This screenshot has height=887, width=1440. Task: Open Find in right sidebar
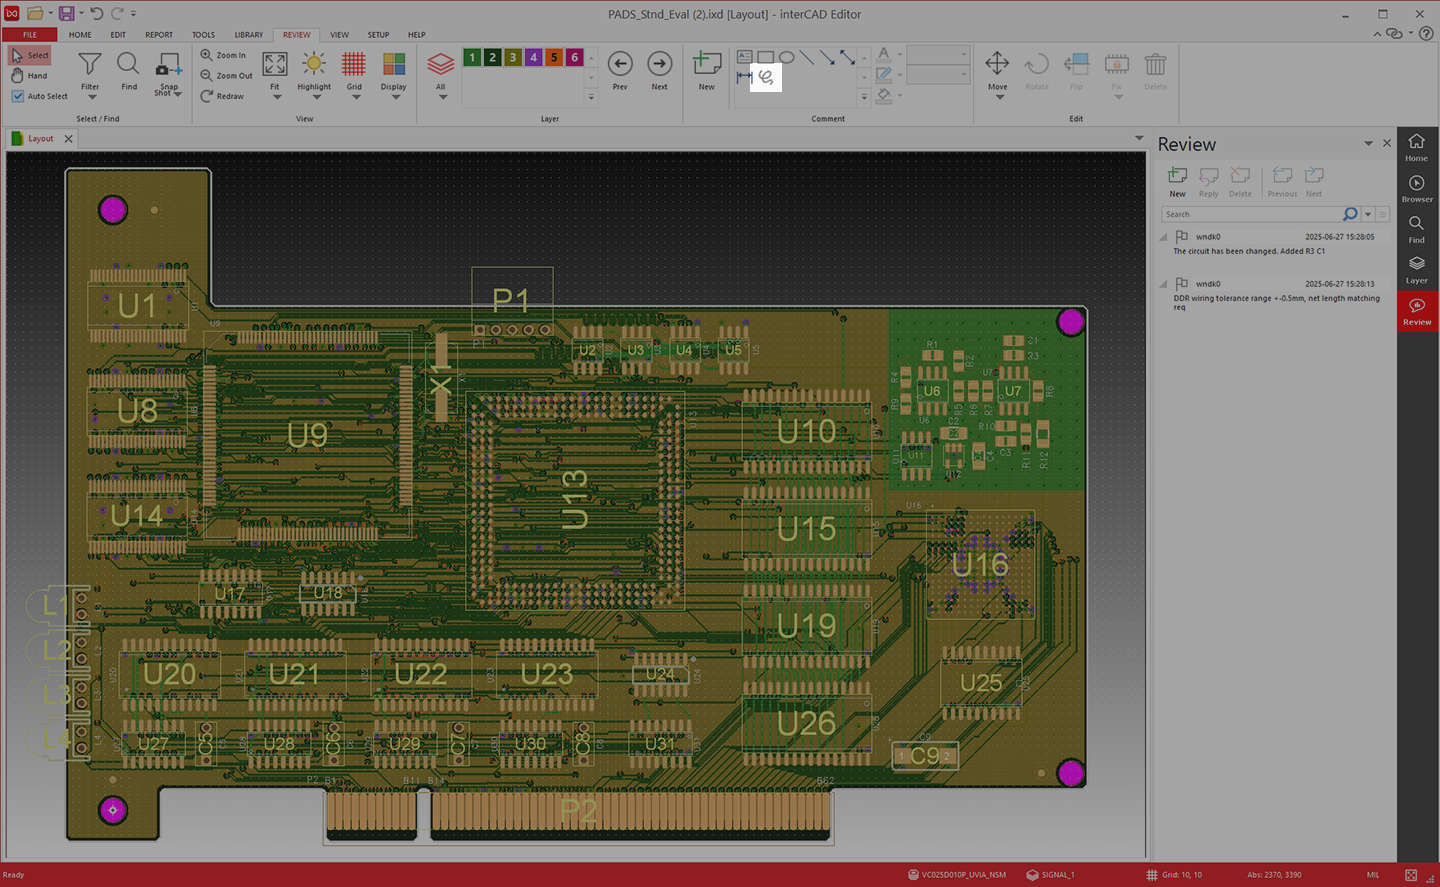[x=1417, y=229]
